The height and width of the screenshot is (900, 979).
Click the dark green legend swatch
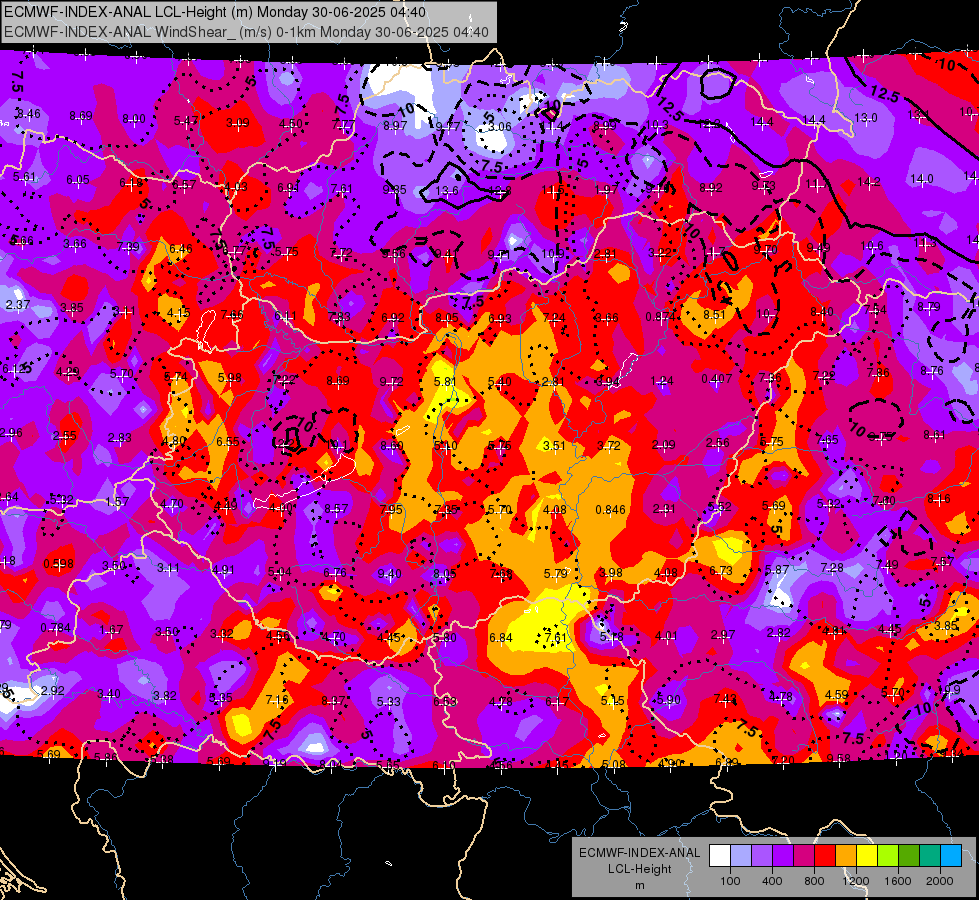[x=909, y=856]
